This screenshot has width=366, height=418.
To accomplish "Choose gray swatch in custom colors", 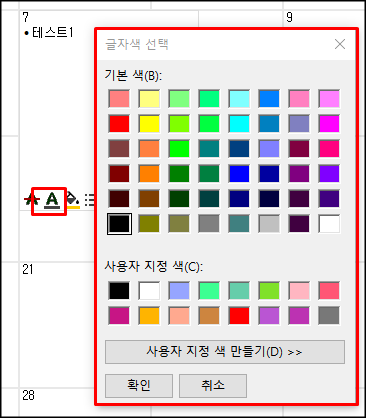I will (x=329, y=316).
